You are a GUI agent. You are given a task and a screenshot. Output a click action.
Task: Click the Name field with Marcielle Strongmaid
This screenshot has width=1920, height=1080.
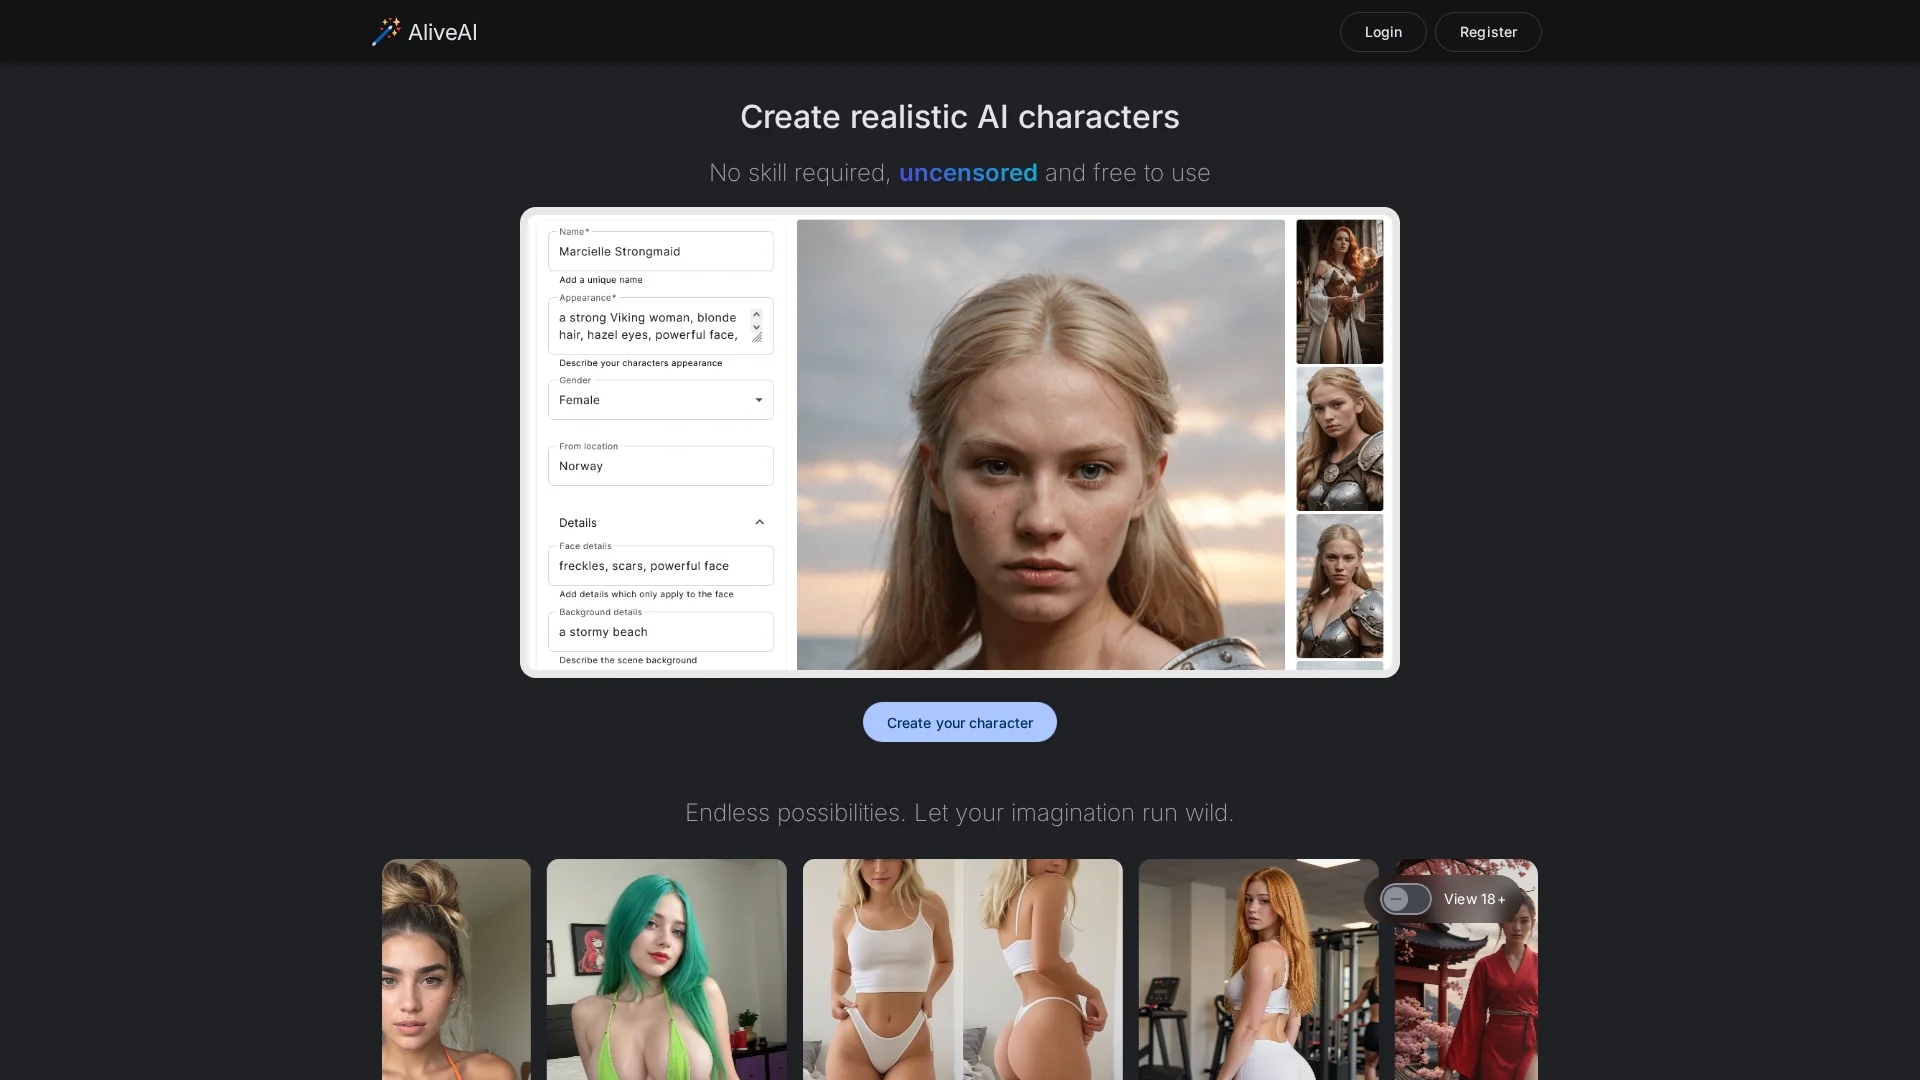[x=661, y=251]
